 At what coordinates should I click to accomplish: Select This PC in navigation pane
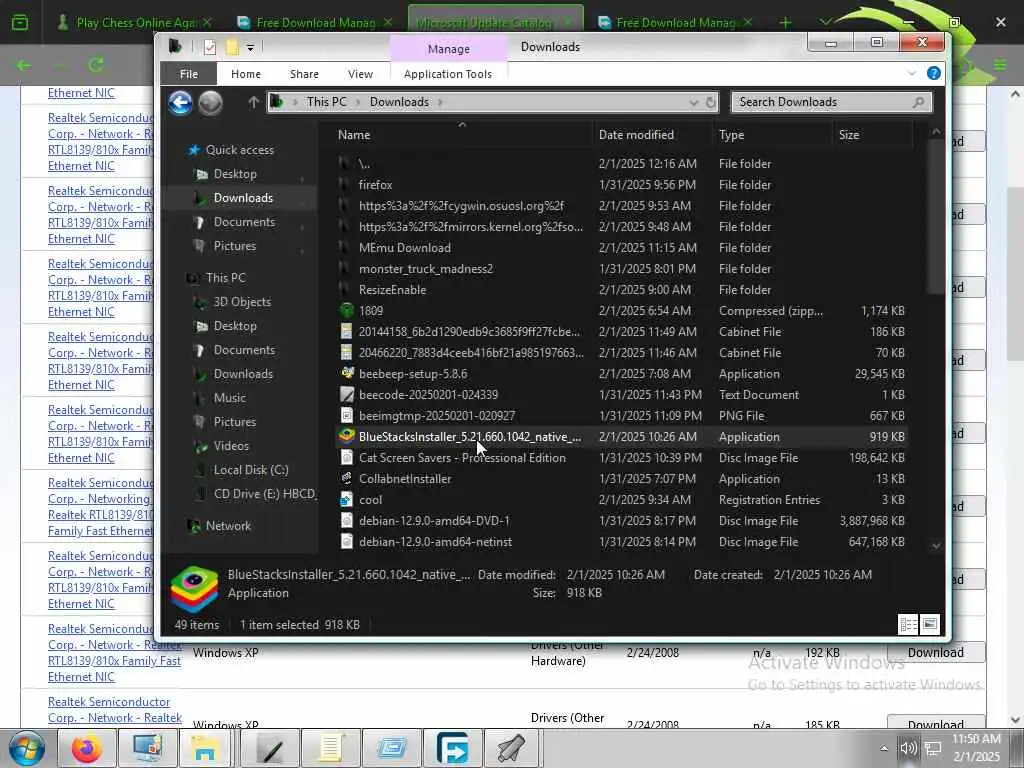[225, 278]
